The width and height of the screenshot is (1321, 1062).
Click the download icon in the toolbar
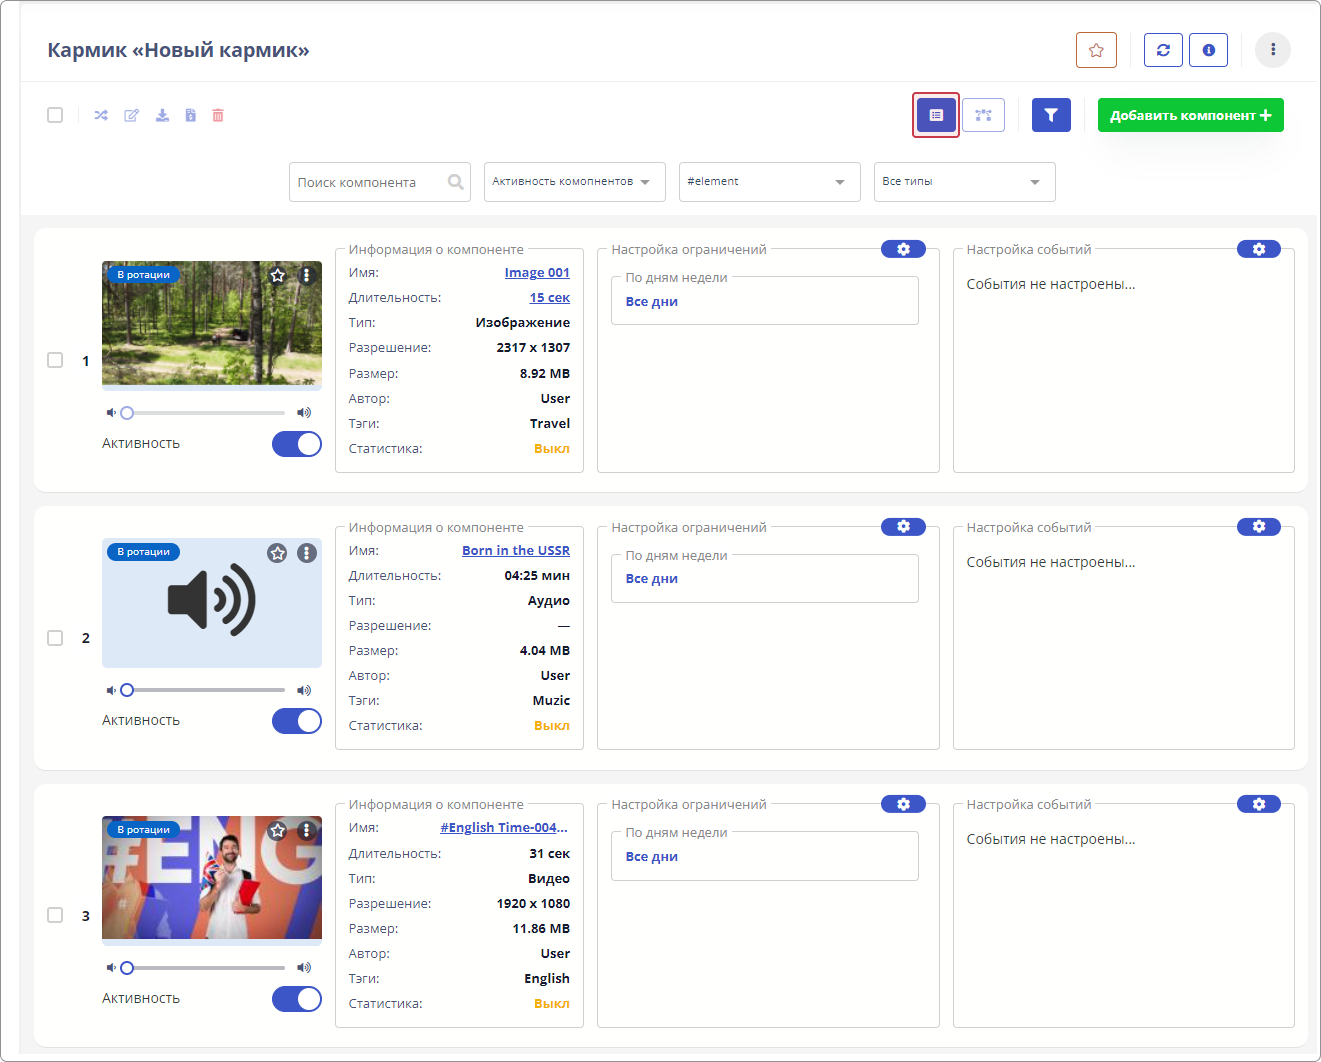click(162, 115)
